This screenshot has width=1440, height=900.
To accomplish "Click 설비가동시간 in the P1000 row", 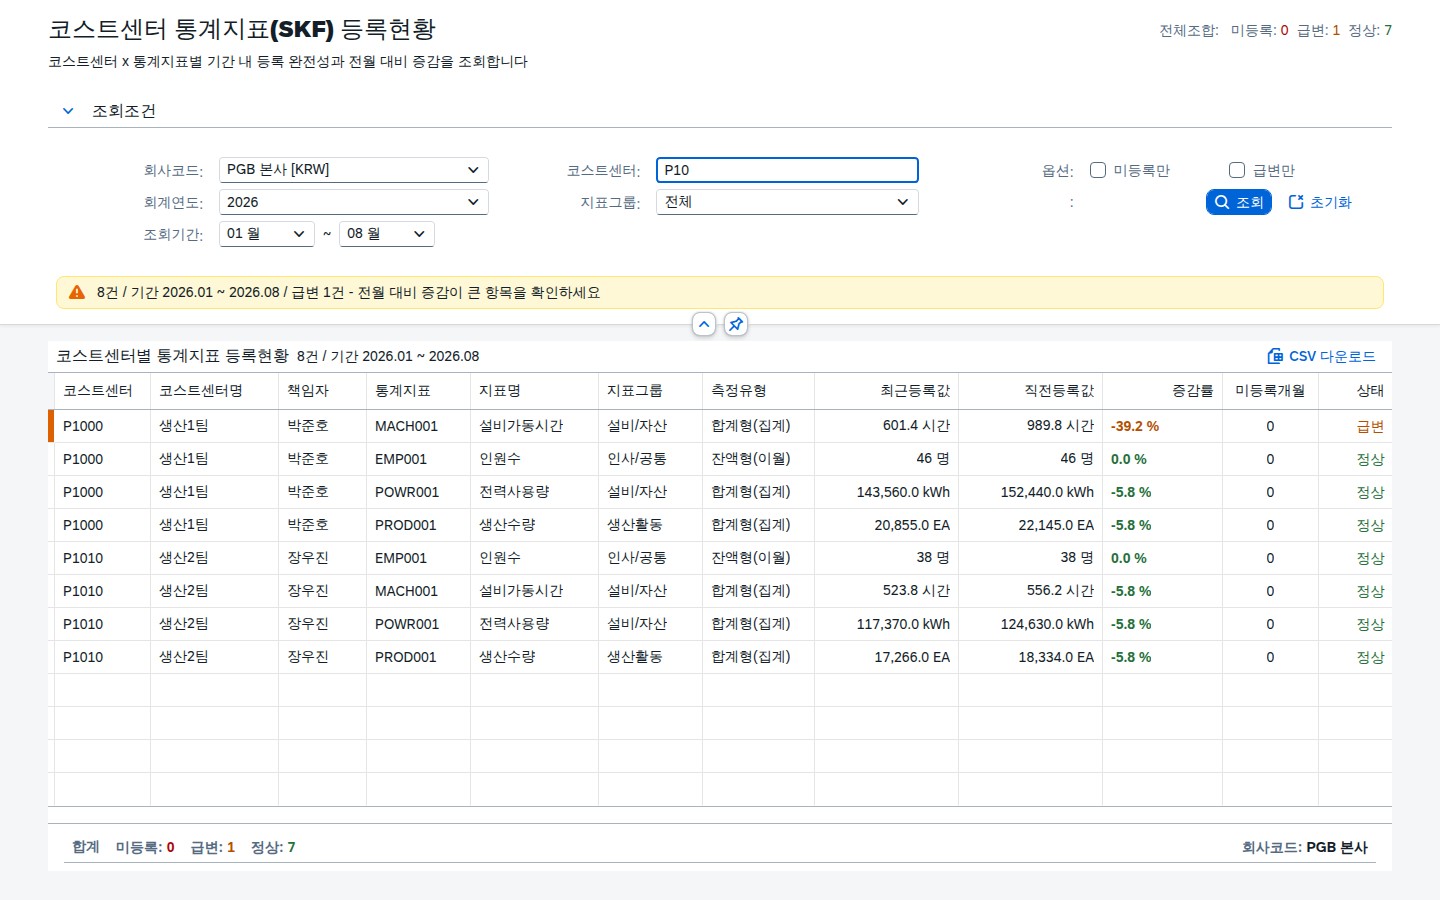I will (521, 426).
